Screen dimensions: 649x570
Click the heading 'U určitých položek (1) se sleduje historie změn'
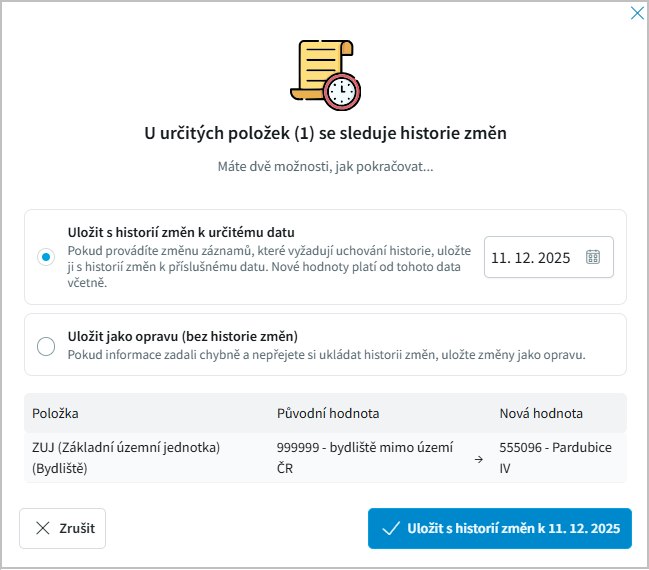tap(325, 132)
